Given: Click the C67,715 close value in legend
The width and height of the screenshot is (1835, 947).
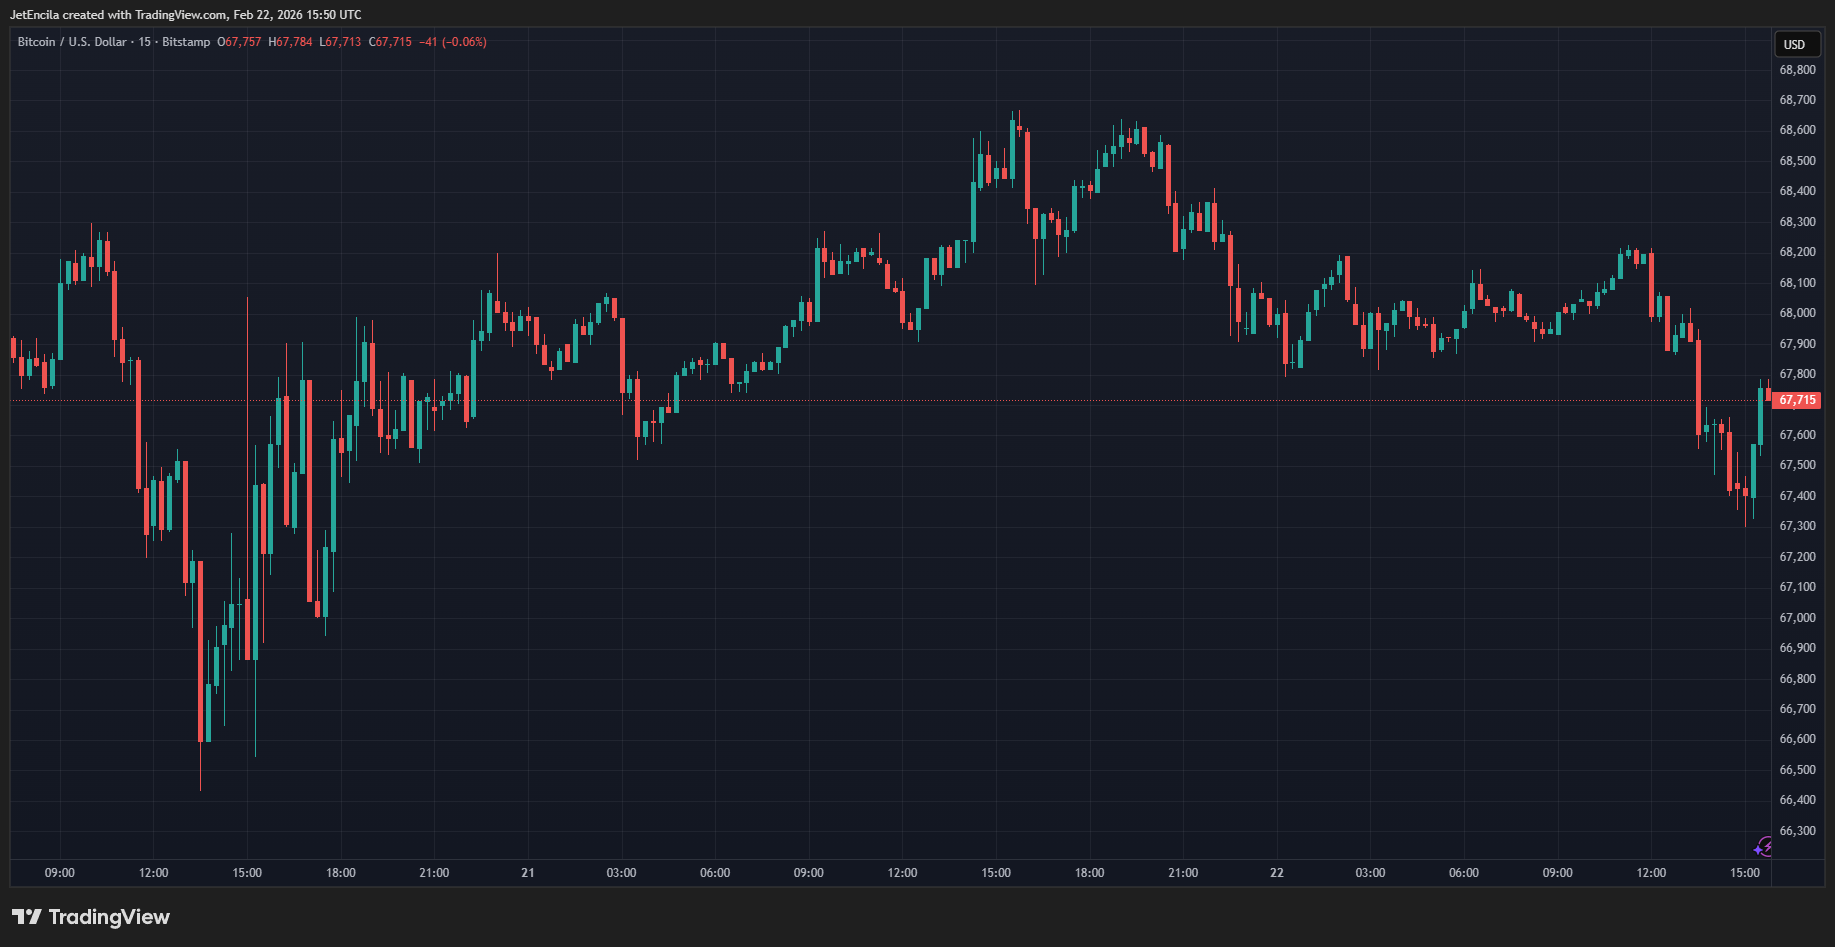Looking at the screenshot, I should pos(390,42).
